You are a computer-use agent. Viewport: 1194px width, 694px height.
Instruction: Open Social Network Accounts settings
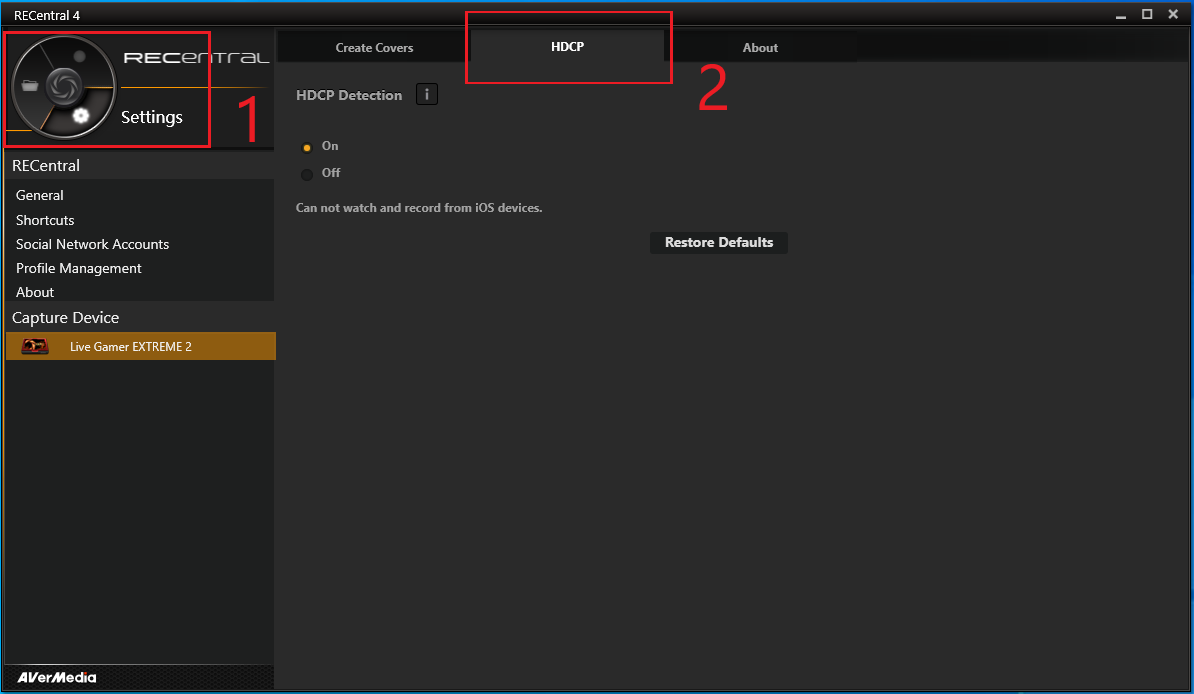coord(92,244)
